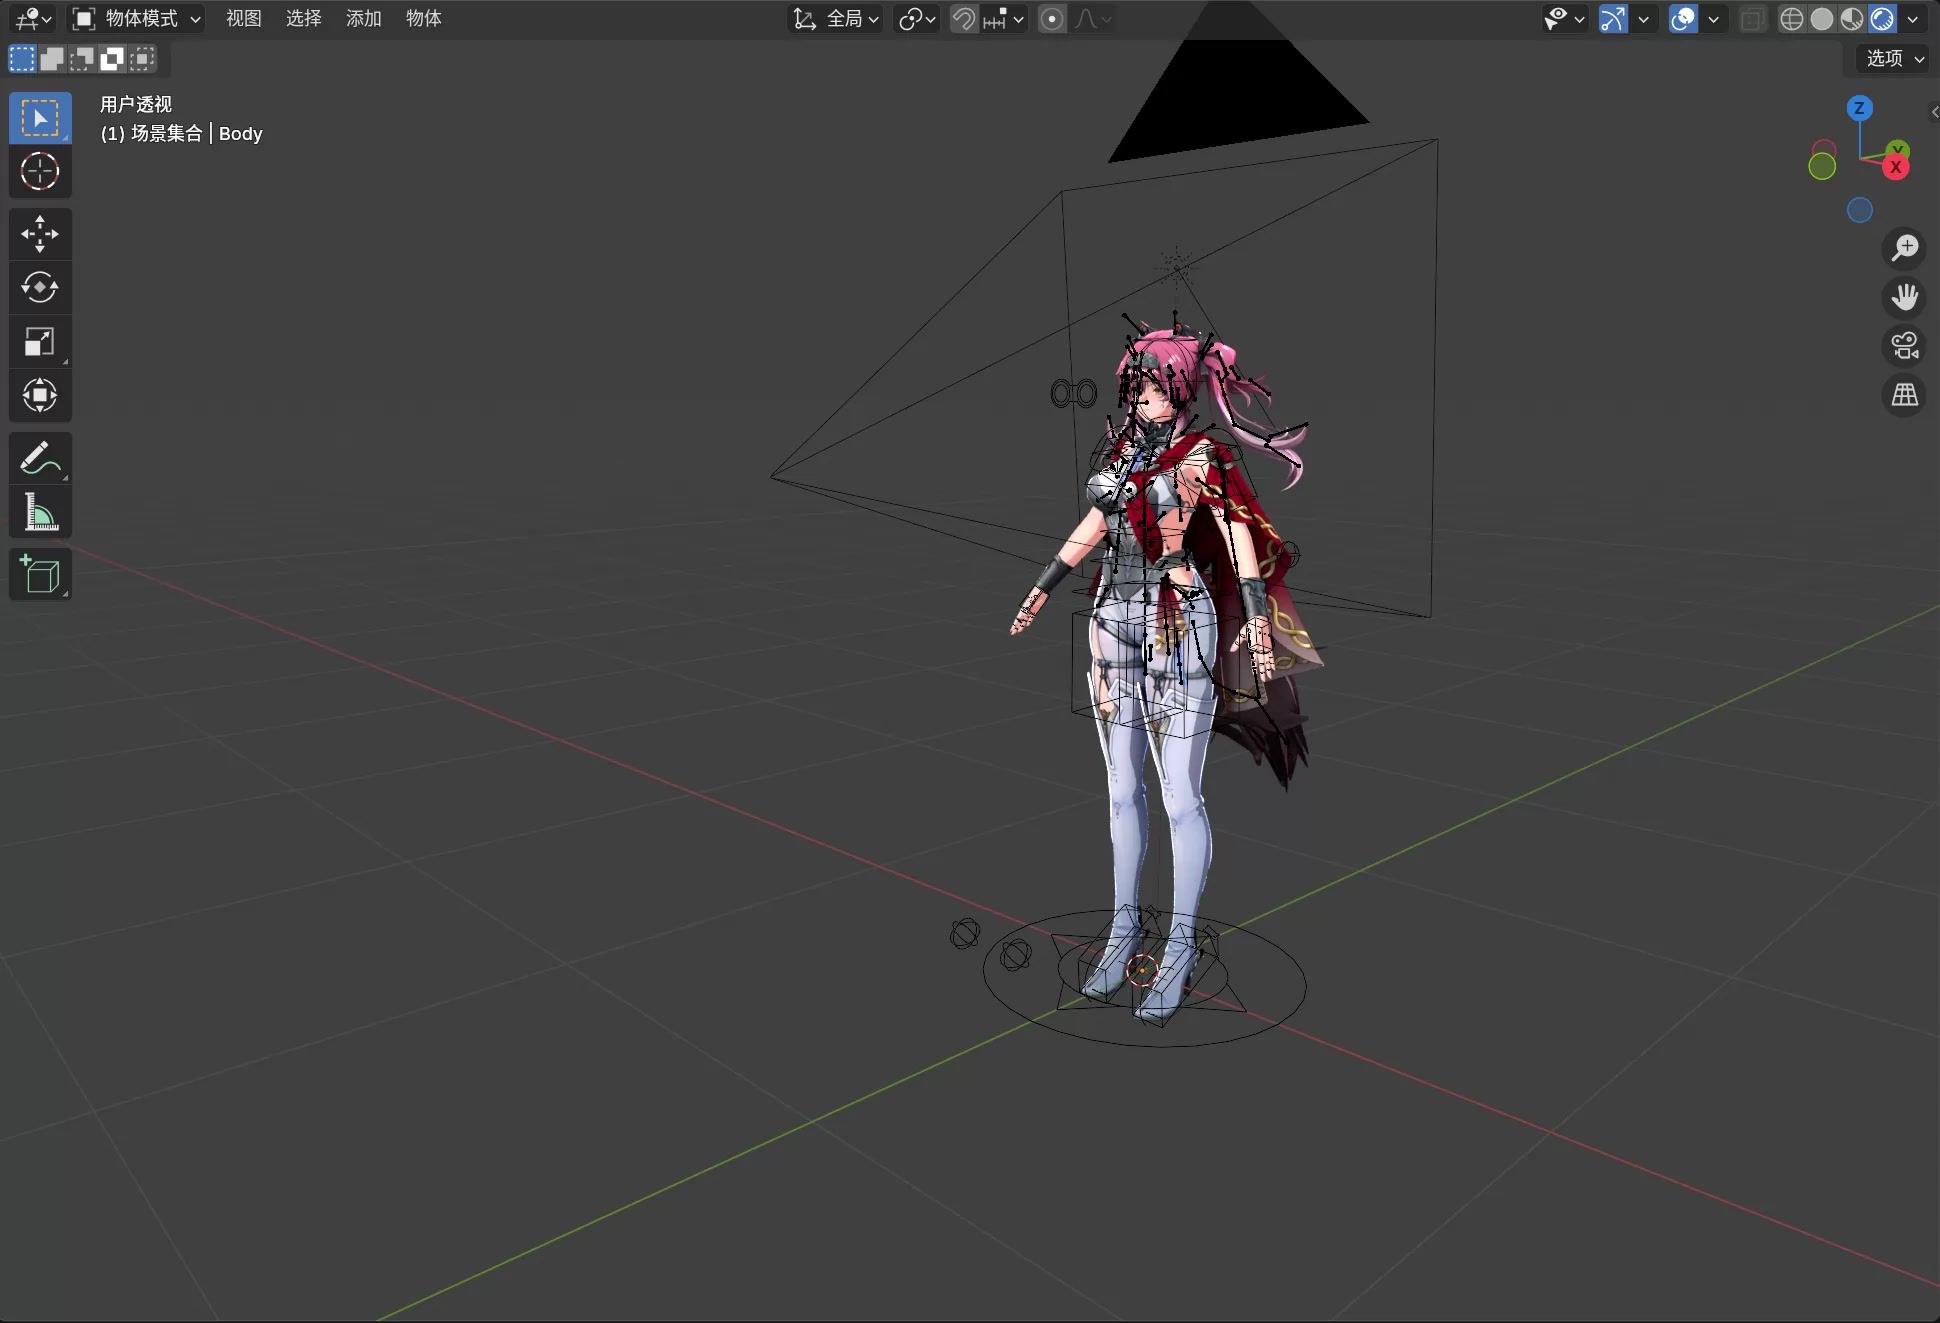Screen dimensions: 1940x1323
Task: Select the Add Cube tool
Action: click(x=40, y=575)
